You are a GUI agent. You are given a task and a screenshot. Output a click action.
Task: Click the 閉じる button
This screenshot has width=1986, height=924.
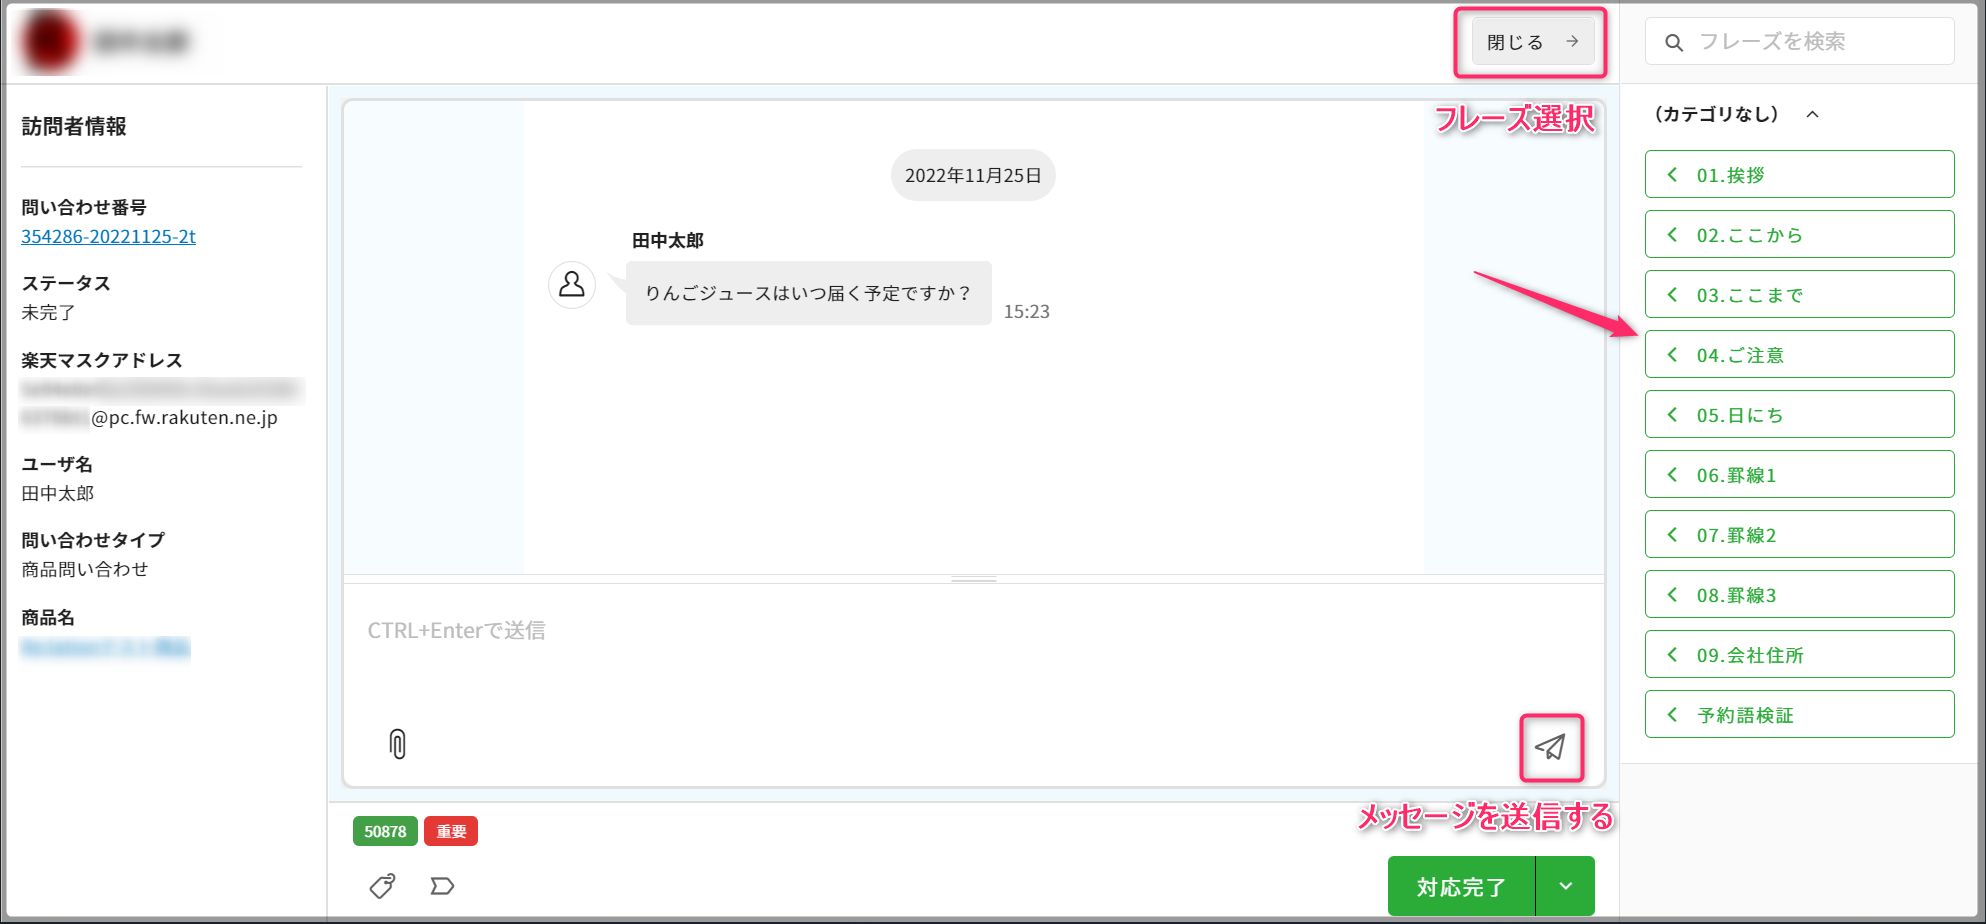pos(1531,42)
